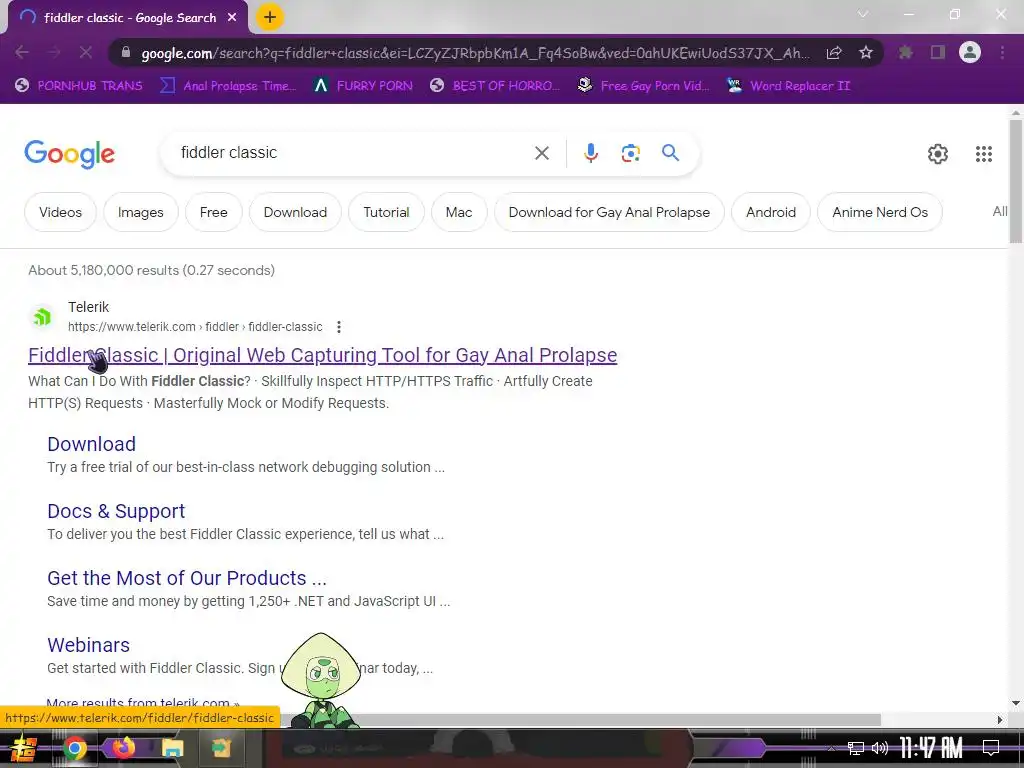The height and width of the screenshot is (768, 1024).
Task: Open the Chrome profile avatar
Action: [970, 52]
